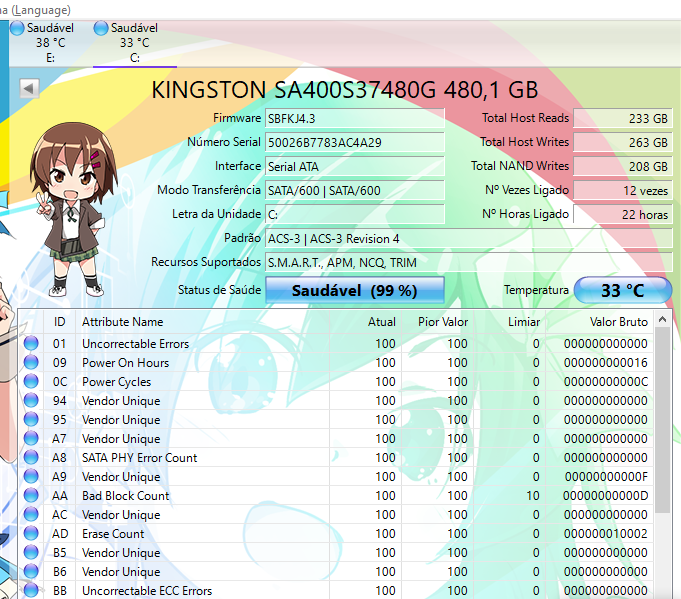Viewport: 681px width, 599px height.
Task: Click power on count 12 vezes
Action: tap(622, 190)
